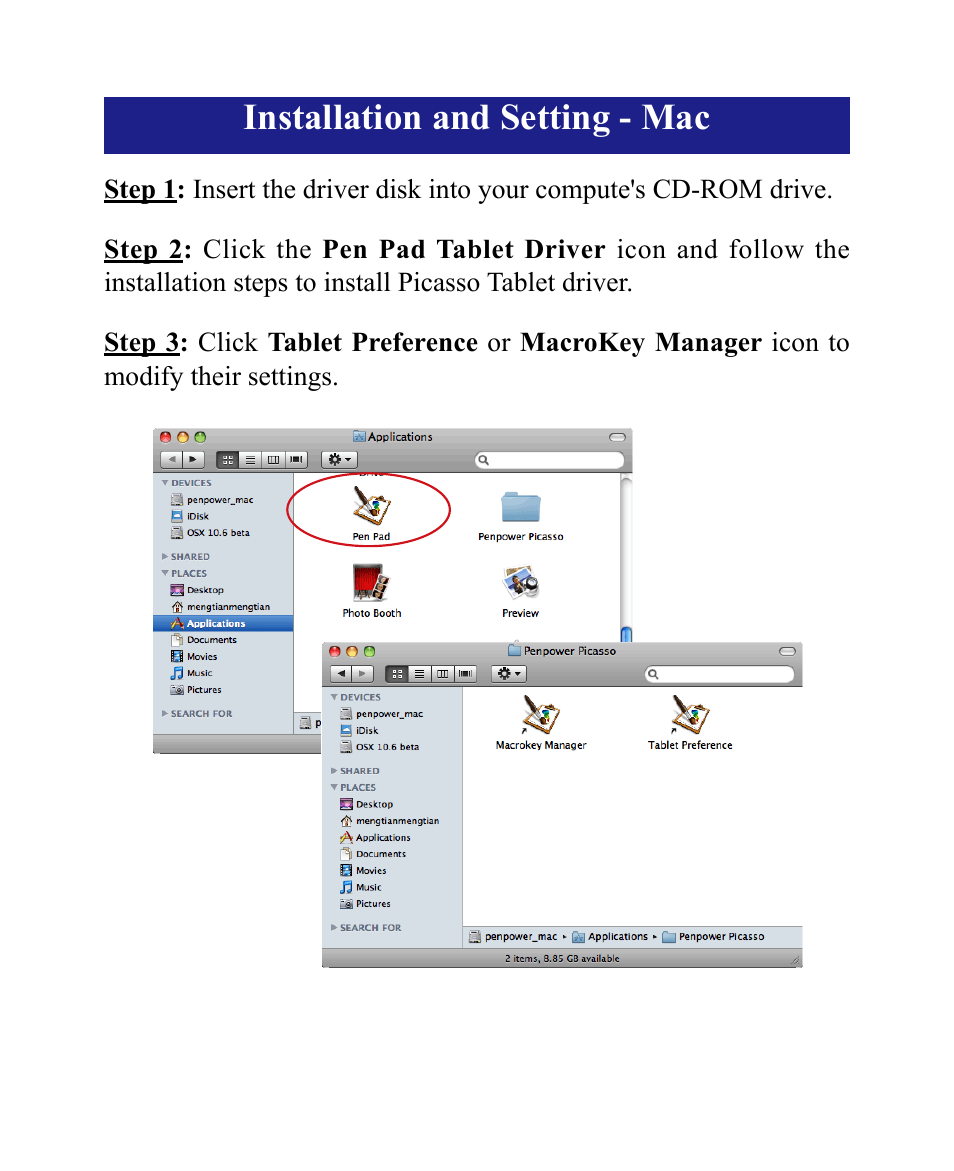
Task: Select penpower_mac in Penpower Picasso sidebar
Action: point(392,714)
